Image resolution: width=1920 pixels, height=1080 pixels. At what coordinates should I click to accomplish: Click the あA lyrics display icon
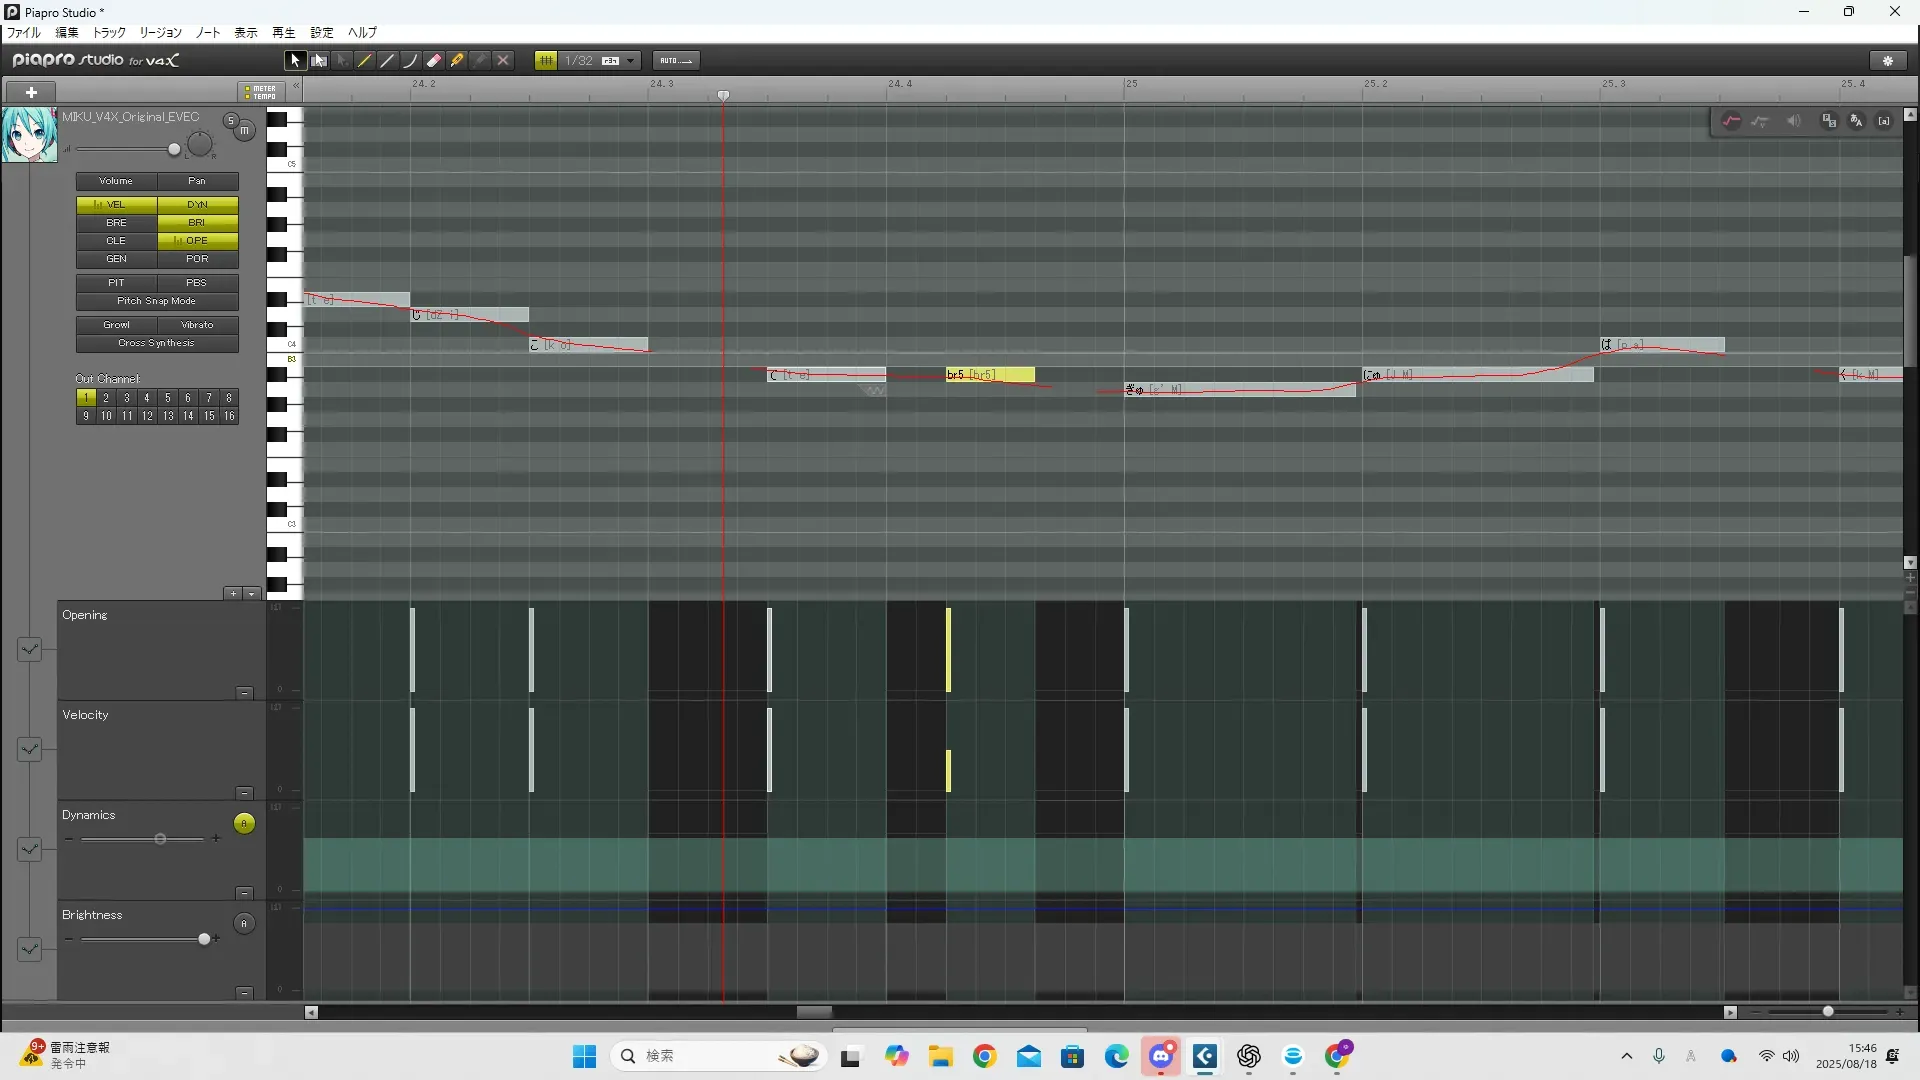[x=1856, y=121]
